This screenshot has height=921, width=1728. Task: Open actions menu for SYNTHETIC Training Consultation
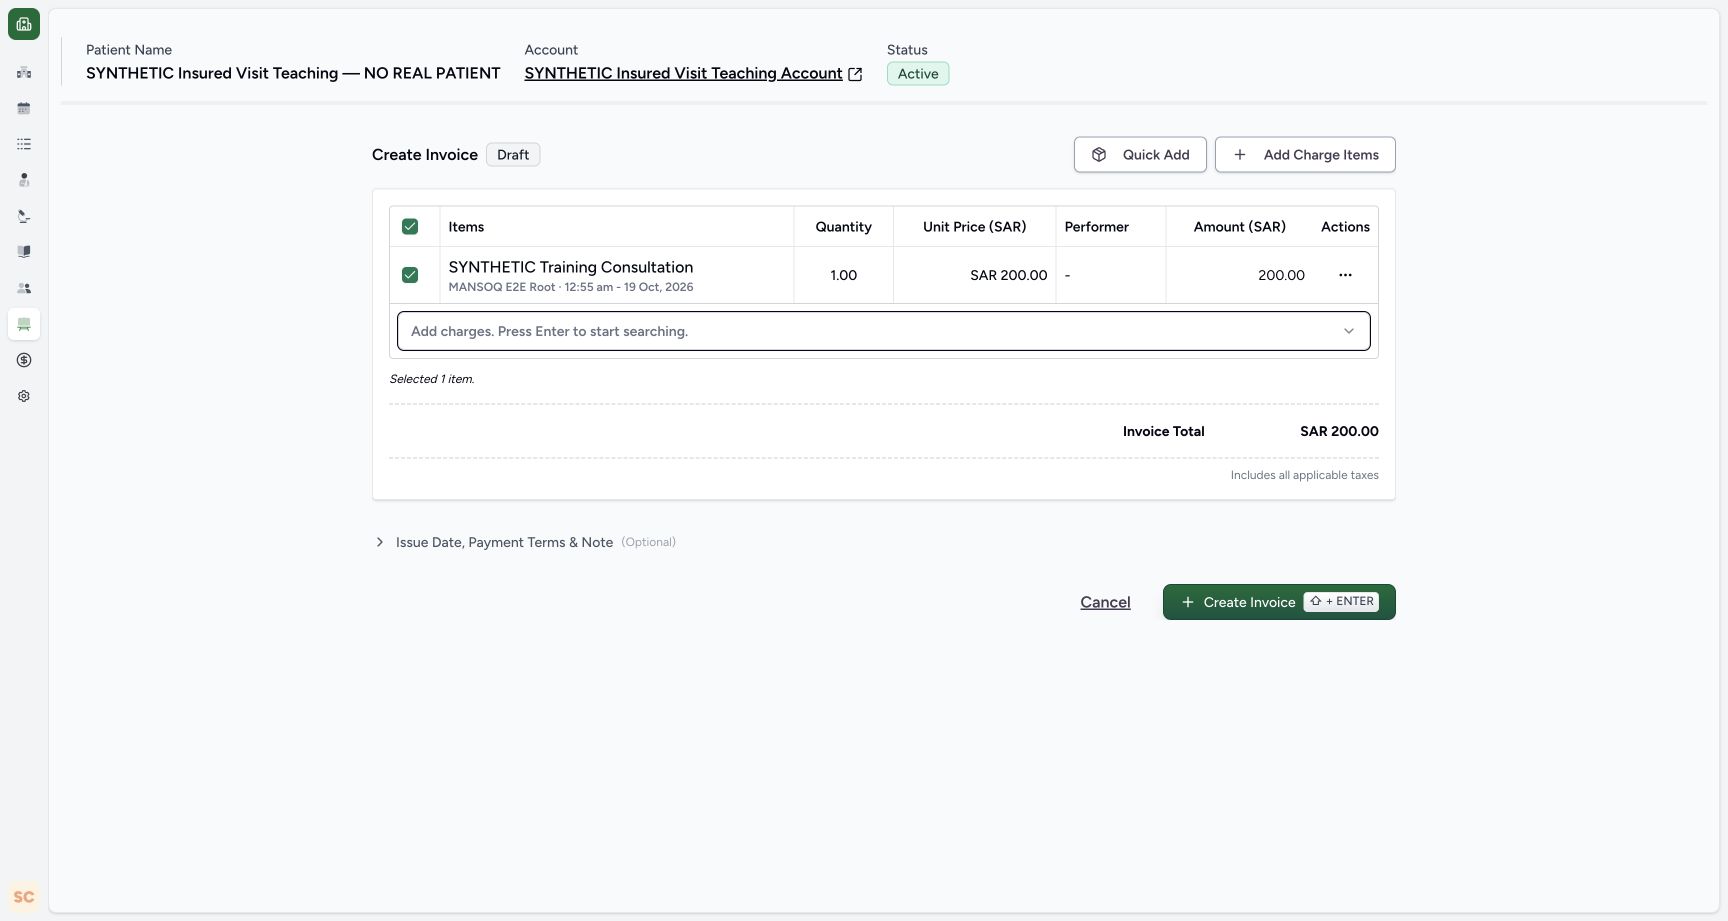pos(1345,275)
